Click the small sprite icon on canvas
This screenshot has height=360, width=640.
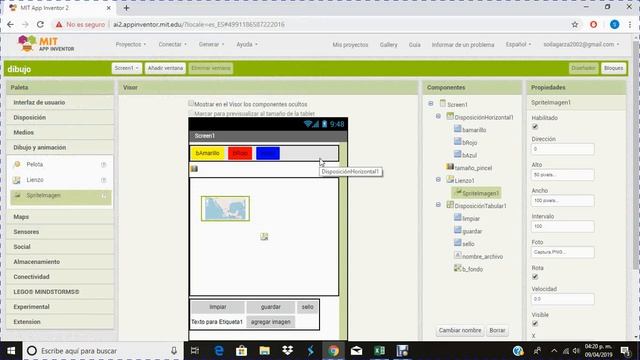[264, 236]
